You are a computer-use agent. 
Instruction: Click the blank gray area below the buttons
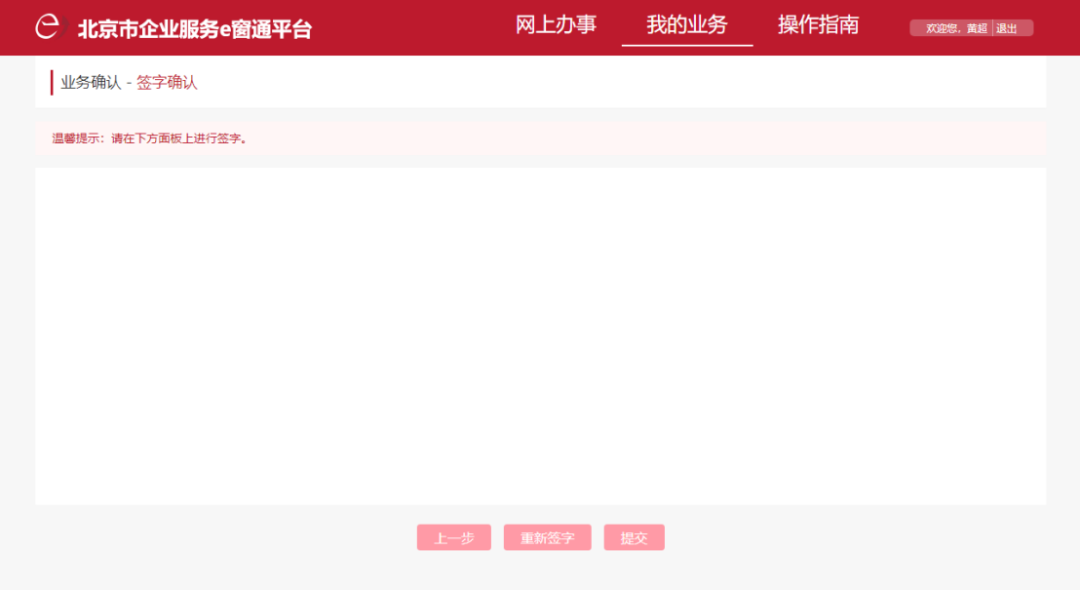[541, 571]
